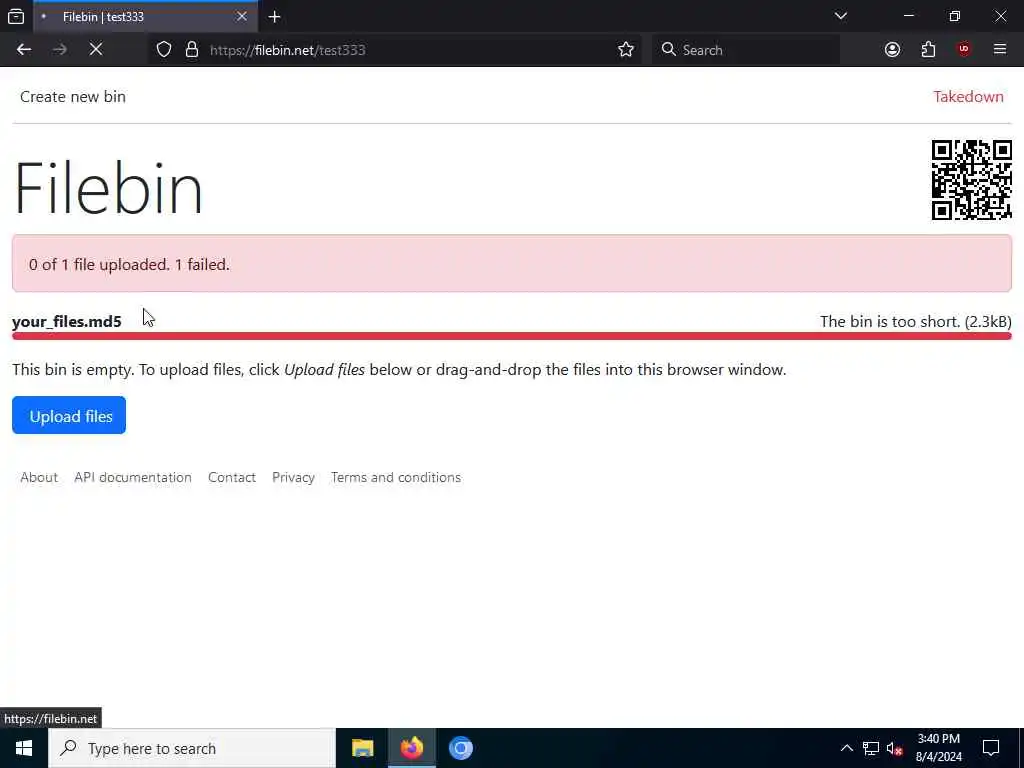Show hidden system tray icons
This screenshot has height=768, width=1024.
(846, 748)
